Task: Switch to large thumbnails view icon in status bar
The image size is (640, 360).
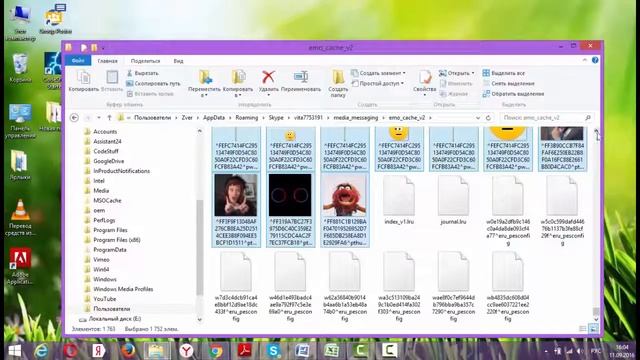Action: (x=593, y=329)
